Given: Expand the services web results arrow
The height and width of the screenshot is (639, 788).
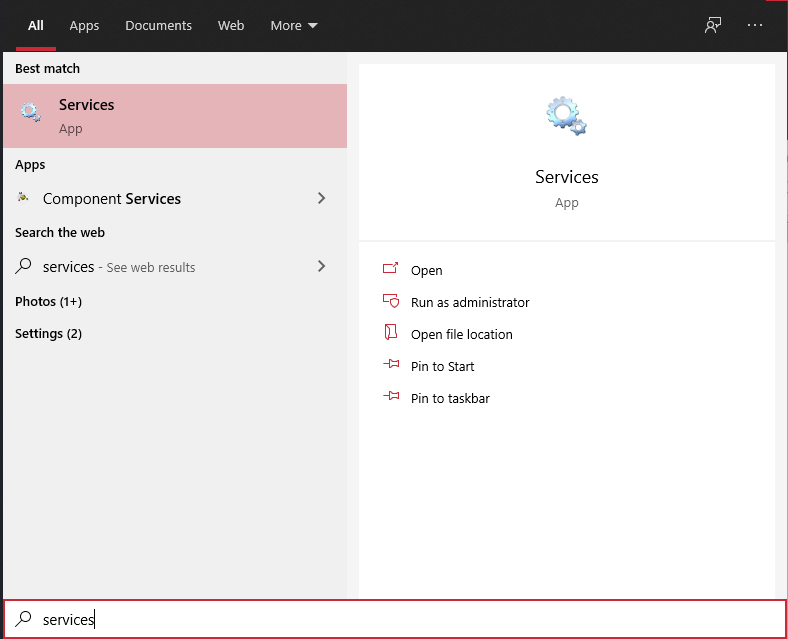Looking at the screenshot, I should pos(321,266).
